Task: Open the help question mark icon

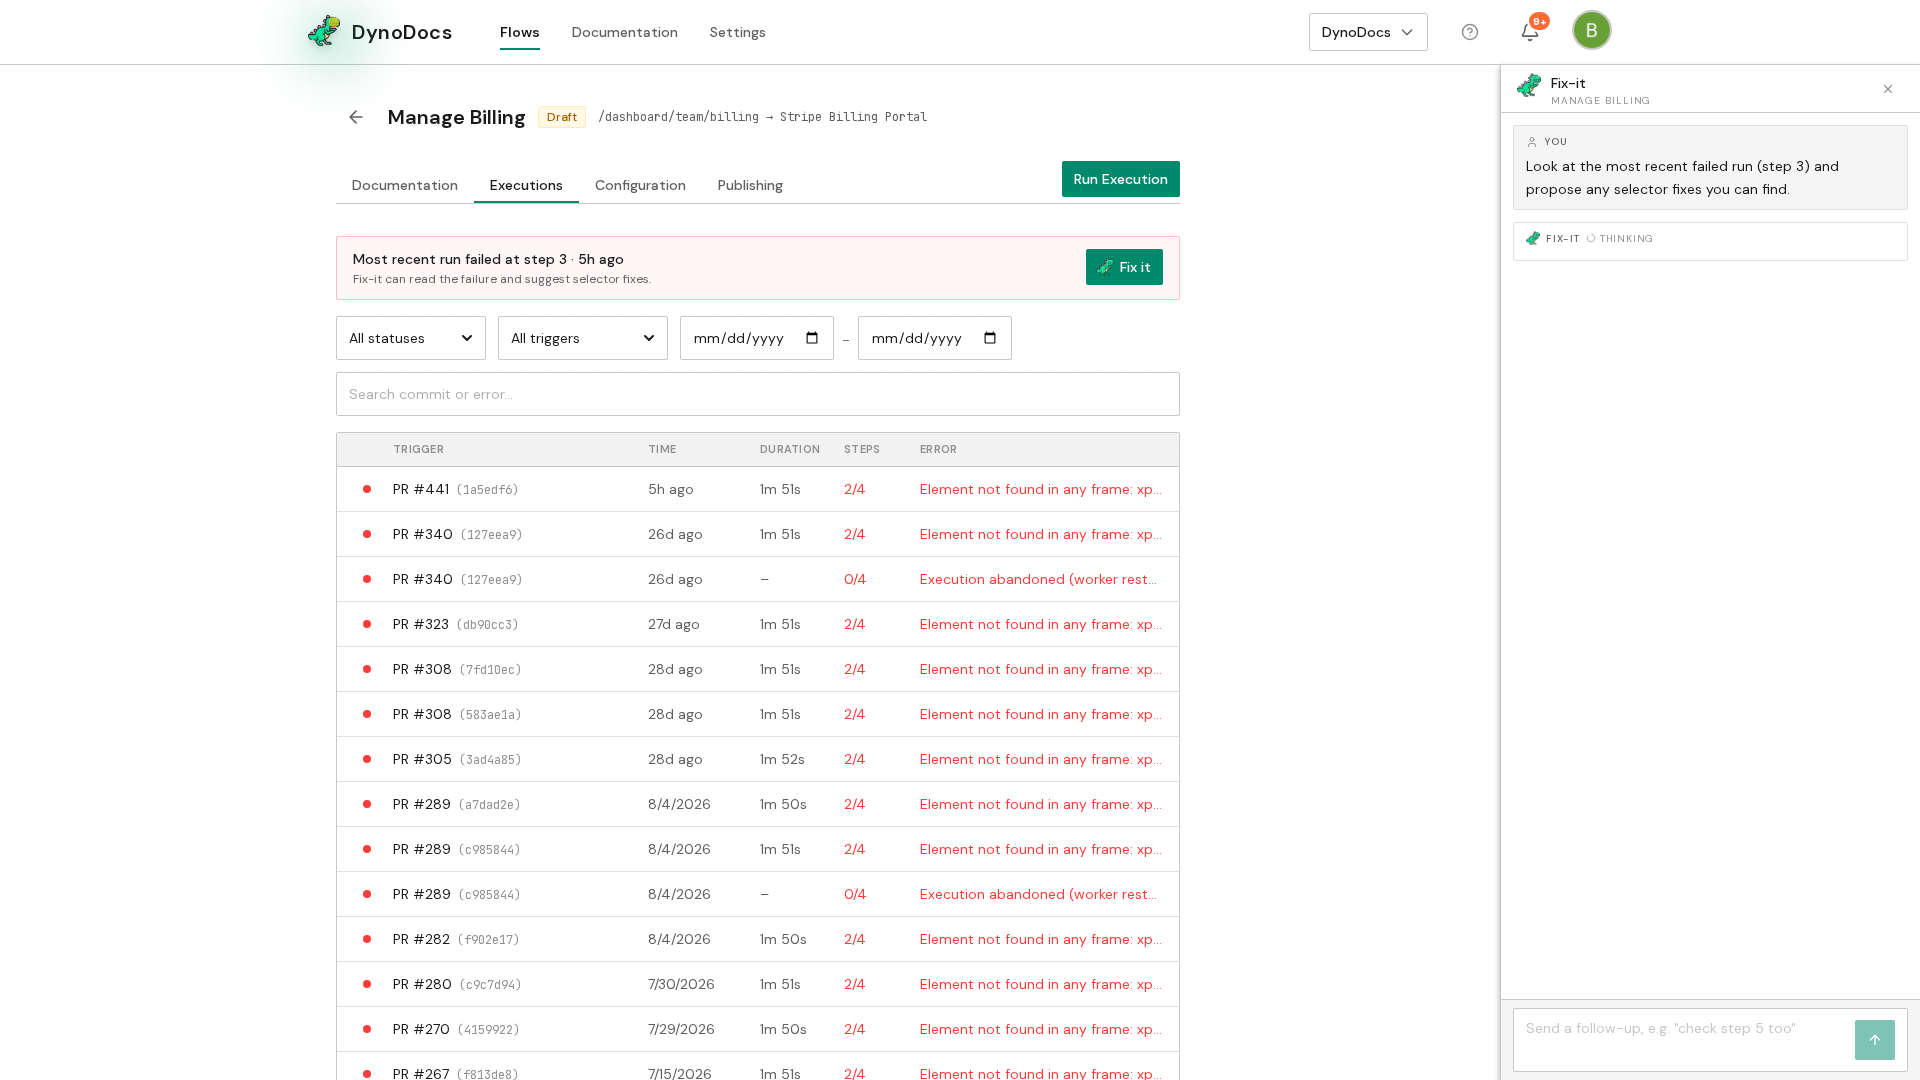Action: [1470, 32]
